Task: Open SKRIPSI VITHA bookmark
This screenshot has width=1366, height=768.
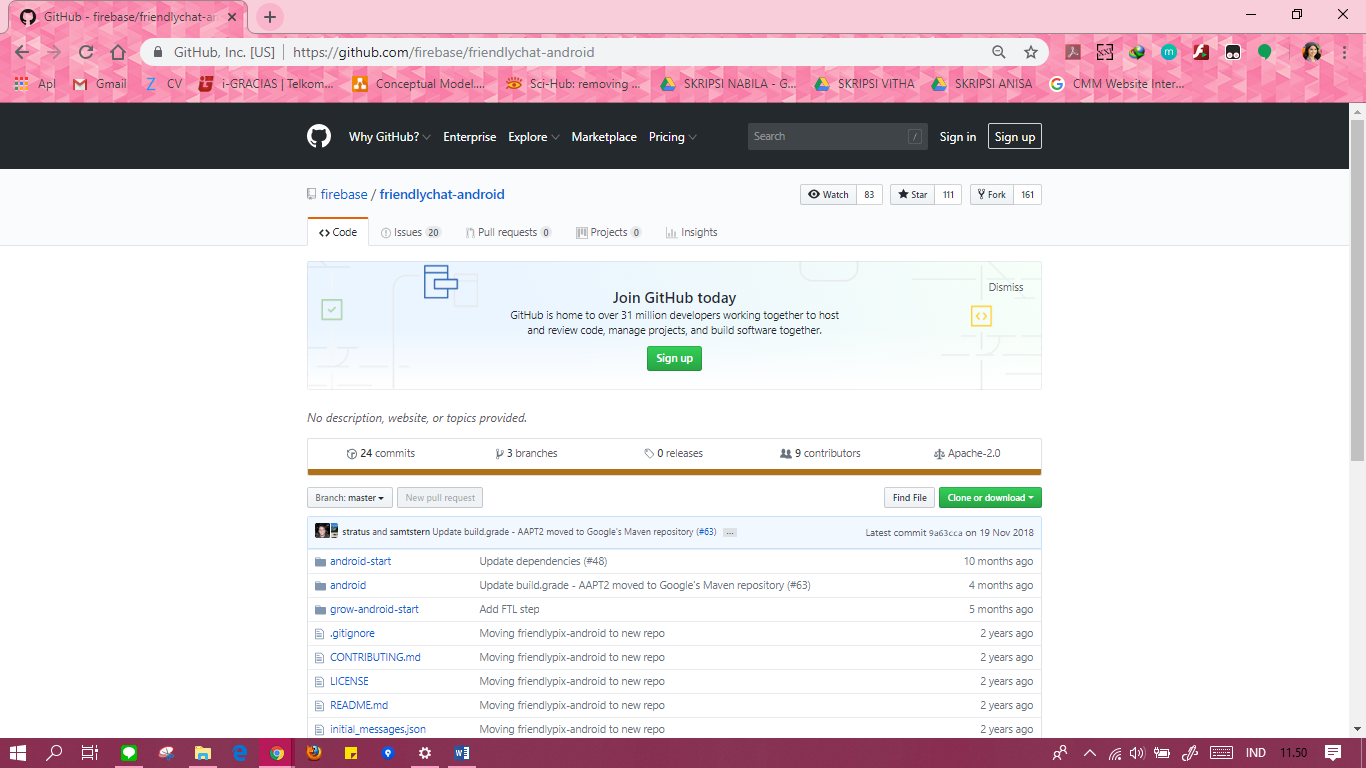Action: (865, 84)
